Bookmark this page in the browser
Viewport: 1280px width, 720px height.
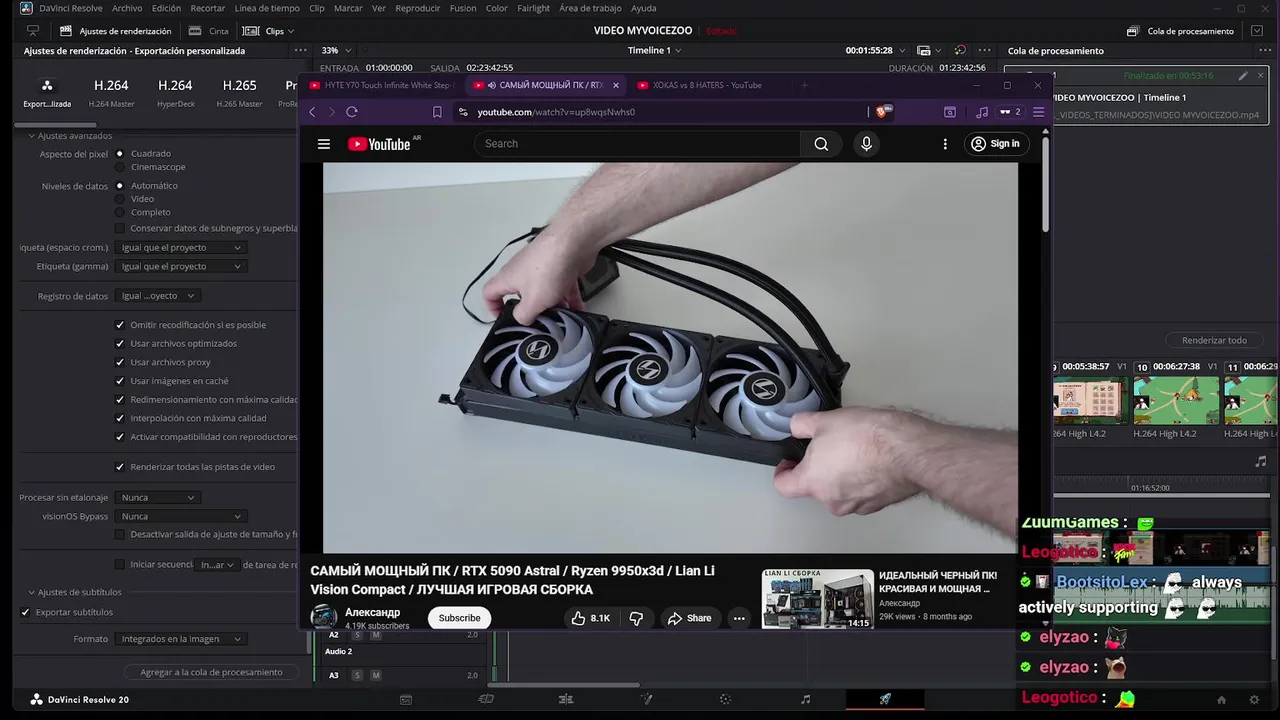pyautogui.click(x=437, y=112)
